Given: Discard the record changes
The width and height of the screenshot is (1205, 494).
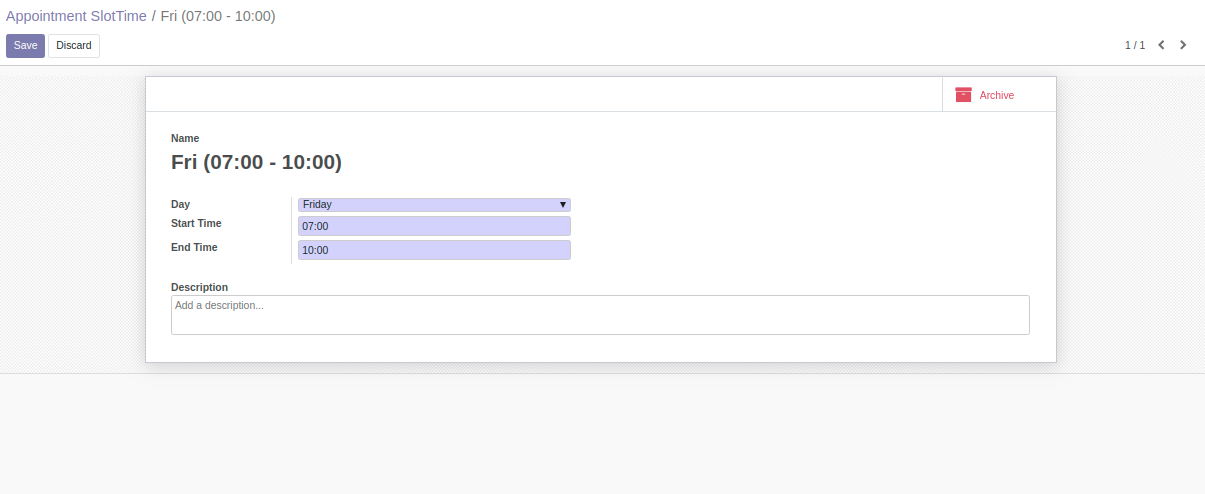Looking at the screenshot, I should tap(74, 46).
